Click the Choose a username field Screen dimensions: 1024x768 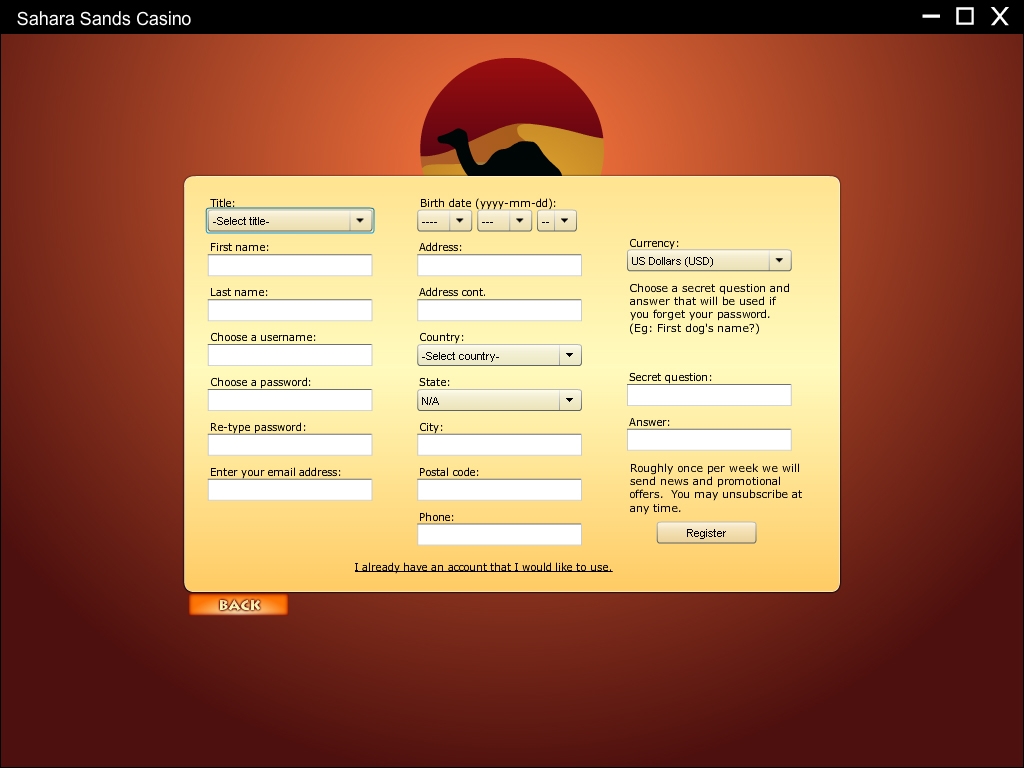point(290,355)
